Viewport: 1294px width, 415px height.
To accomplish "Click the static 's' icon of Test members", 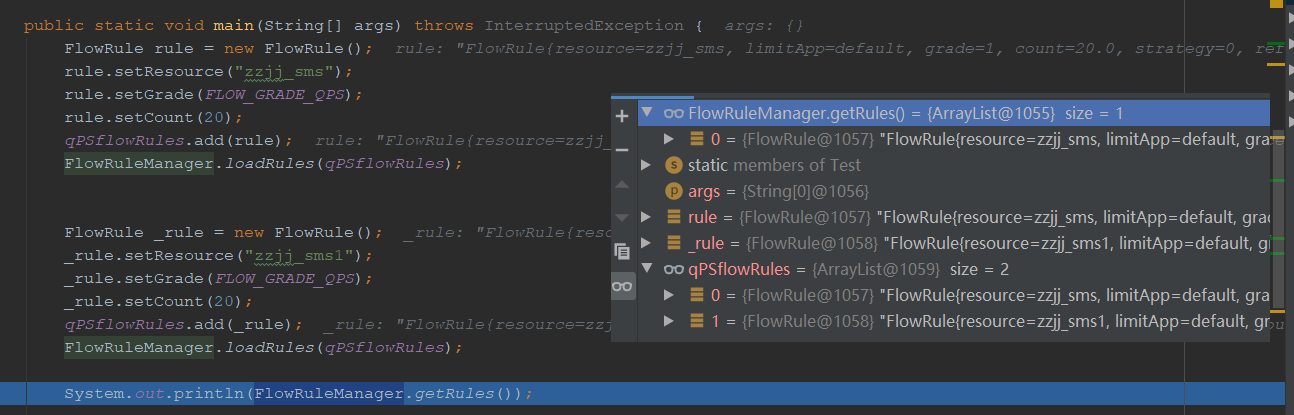I will (674, 165).
